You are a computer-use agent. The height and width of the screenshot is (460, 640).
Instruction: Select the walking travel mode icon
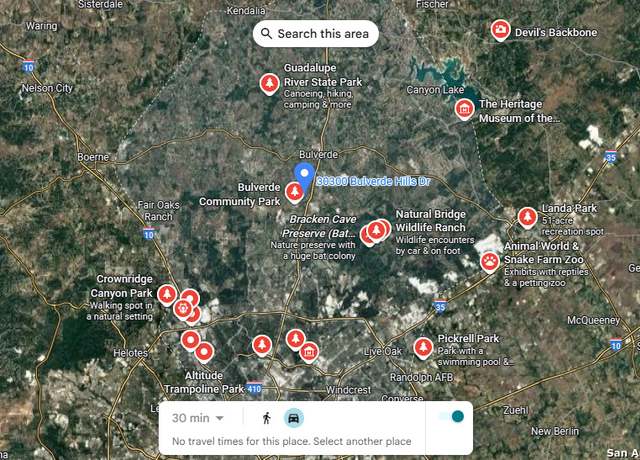[267, 418]
